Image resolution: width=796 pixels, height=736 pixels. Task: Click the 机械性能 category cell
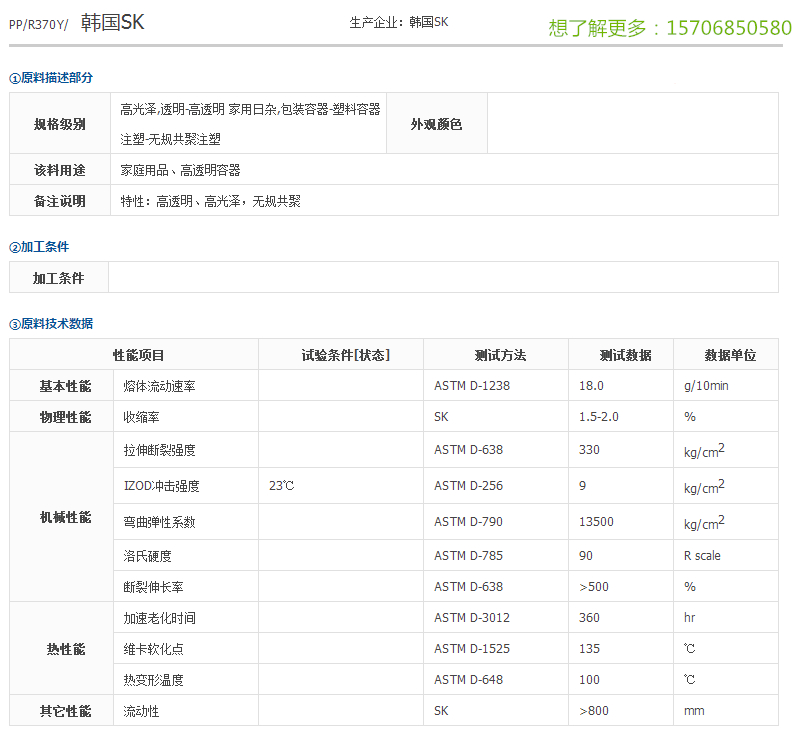(x=61, y=517)
